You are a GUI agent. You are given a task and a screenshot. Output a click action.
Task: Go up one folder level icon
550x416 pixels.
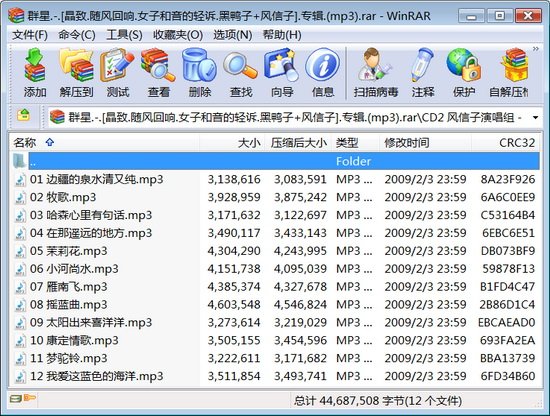[23, 115]
